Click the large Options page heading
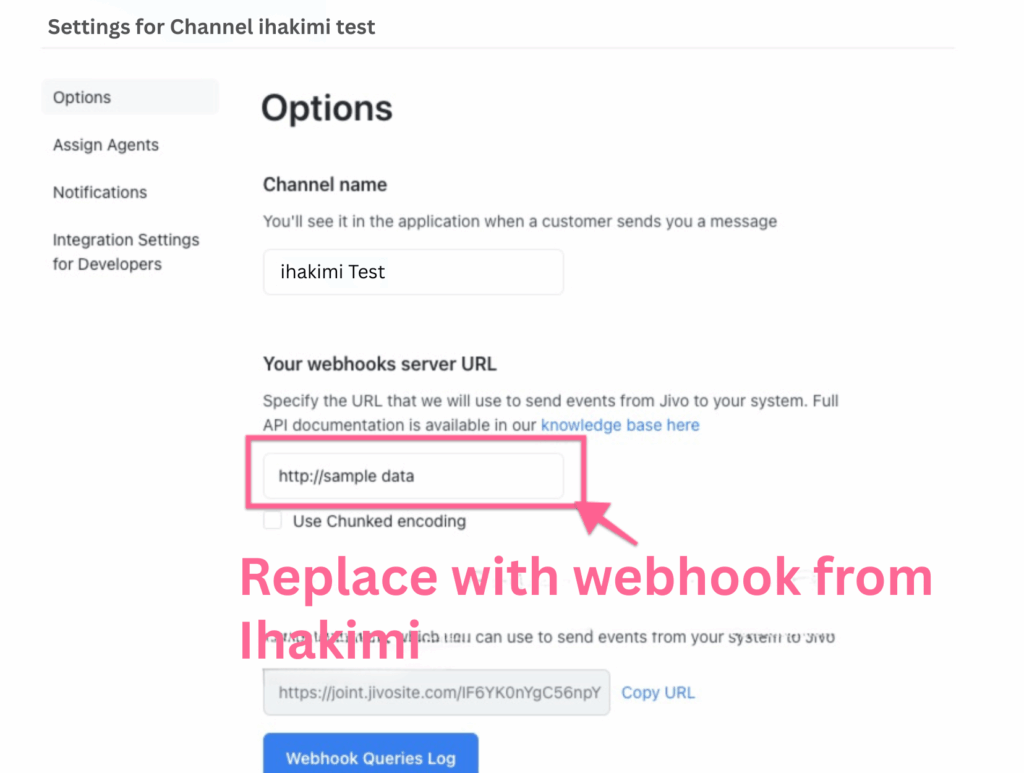The image size is (1024, 773). pyautogui.click(x=327, y=108)
